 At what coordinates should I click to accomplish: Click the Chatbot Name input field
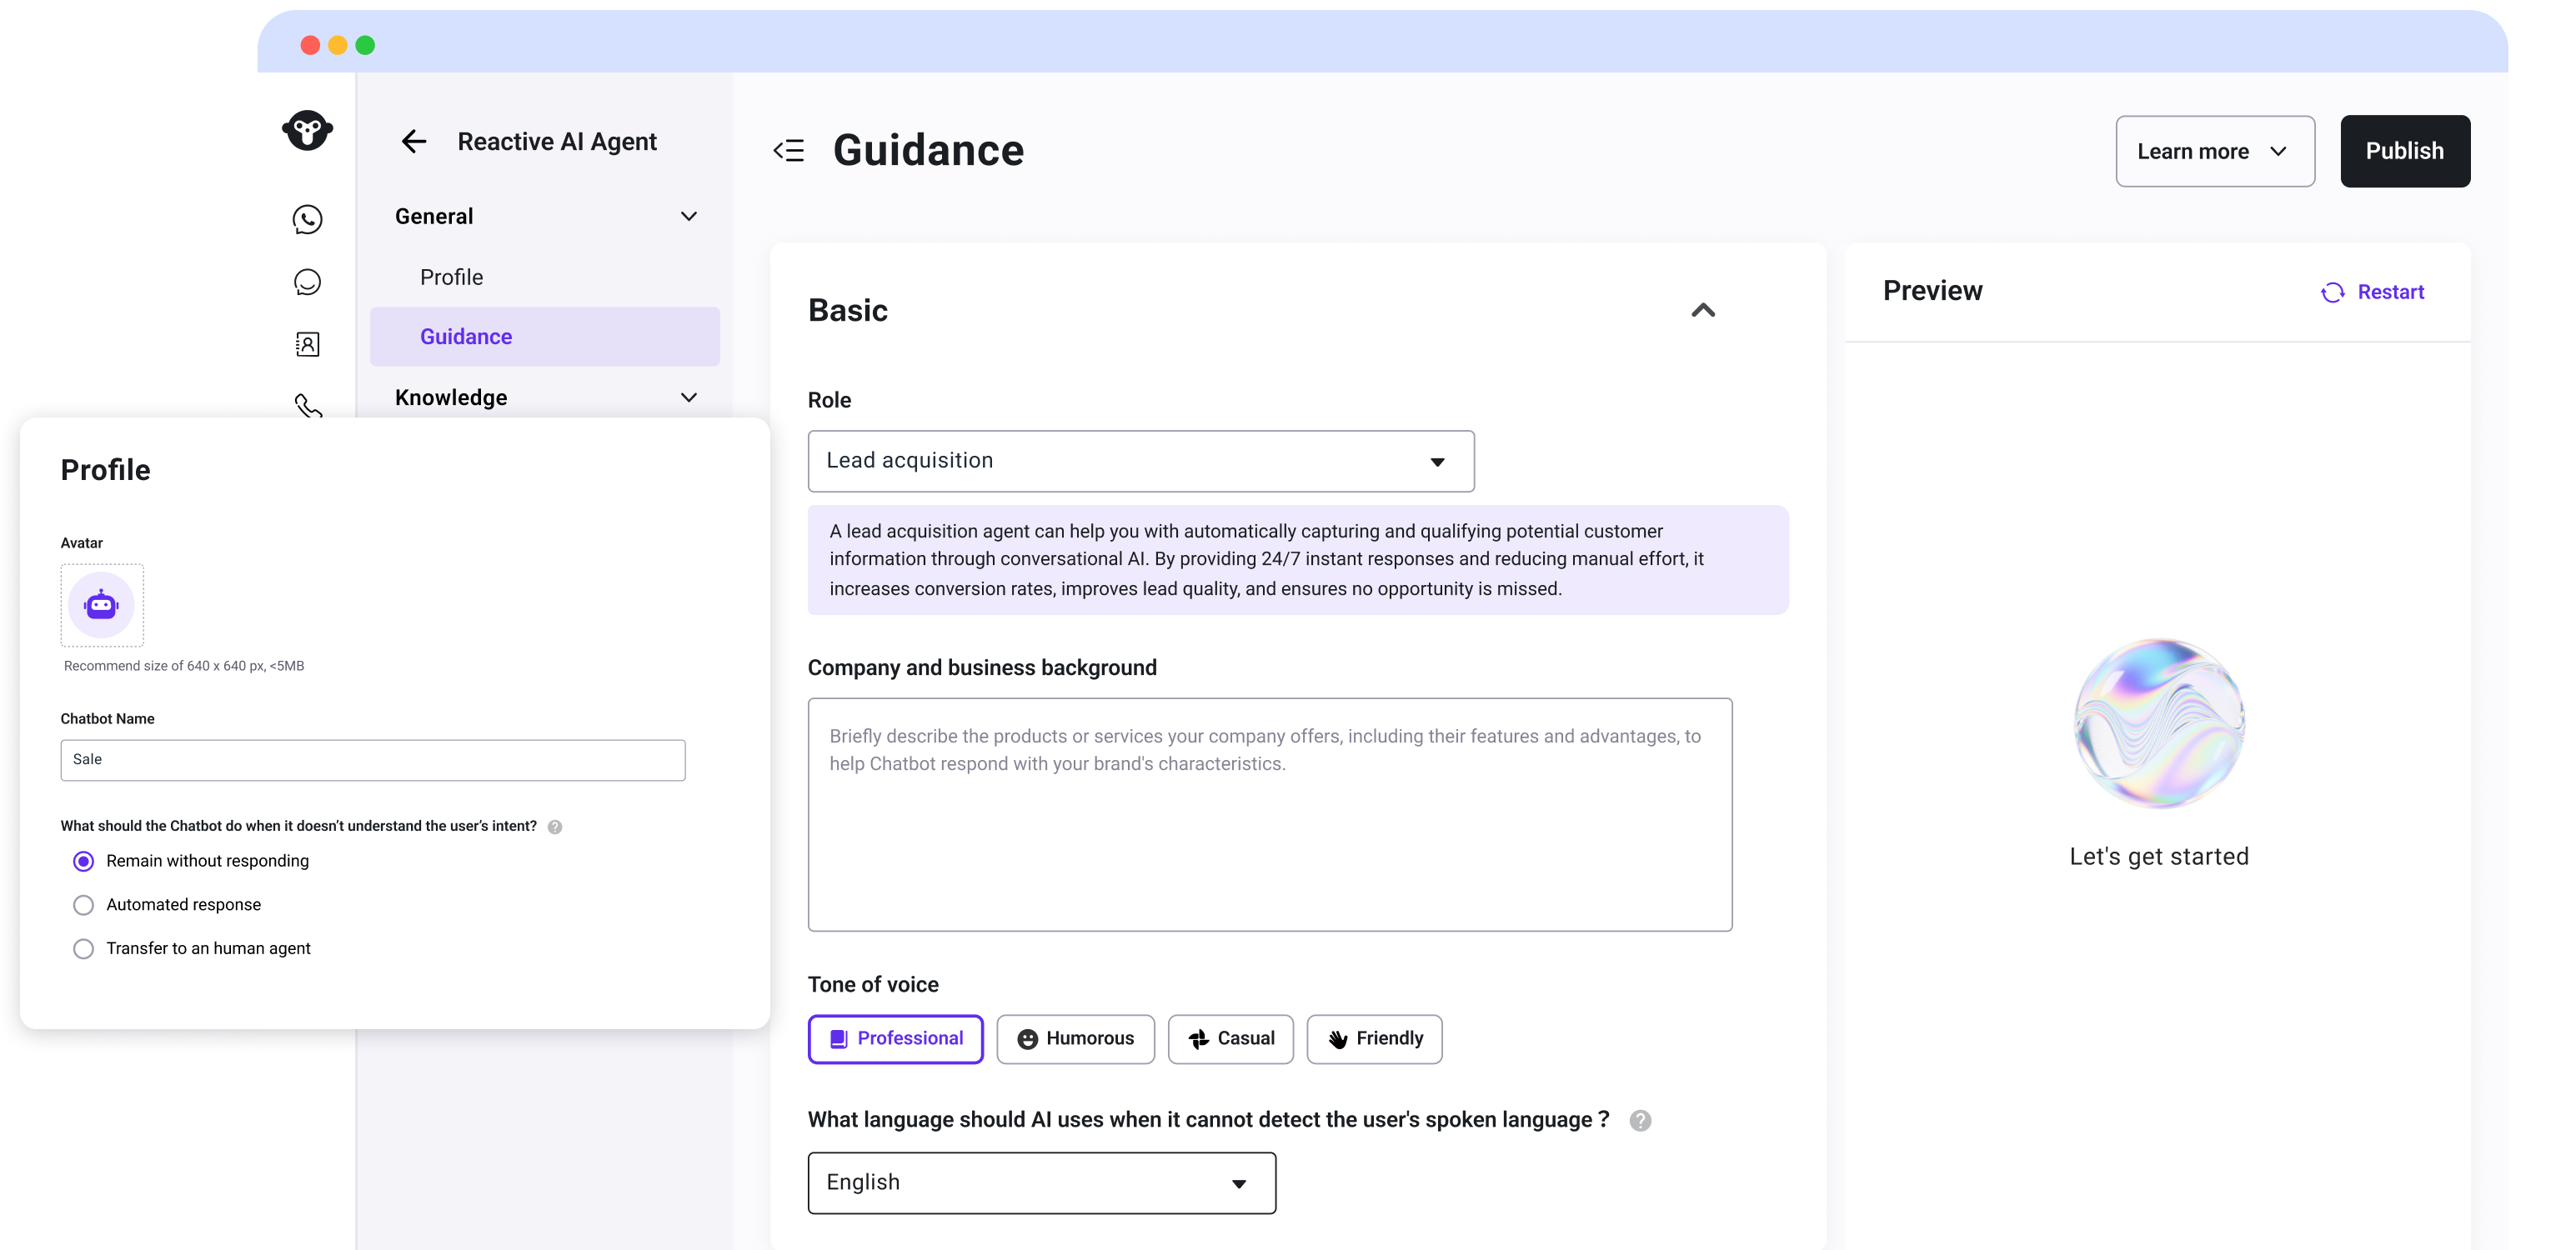pyautogui.click(x=372, y=760)
